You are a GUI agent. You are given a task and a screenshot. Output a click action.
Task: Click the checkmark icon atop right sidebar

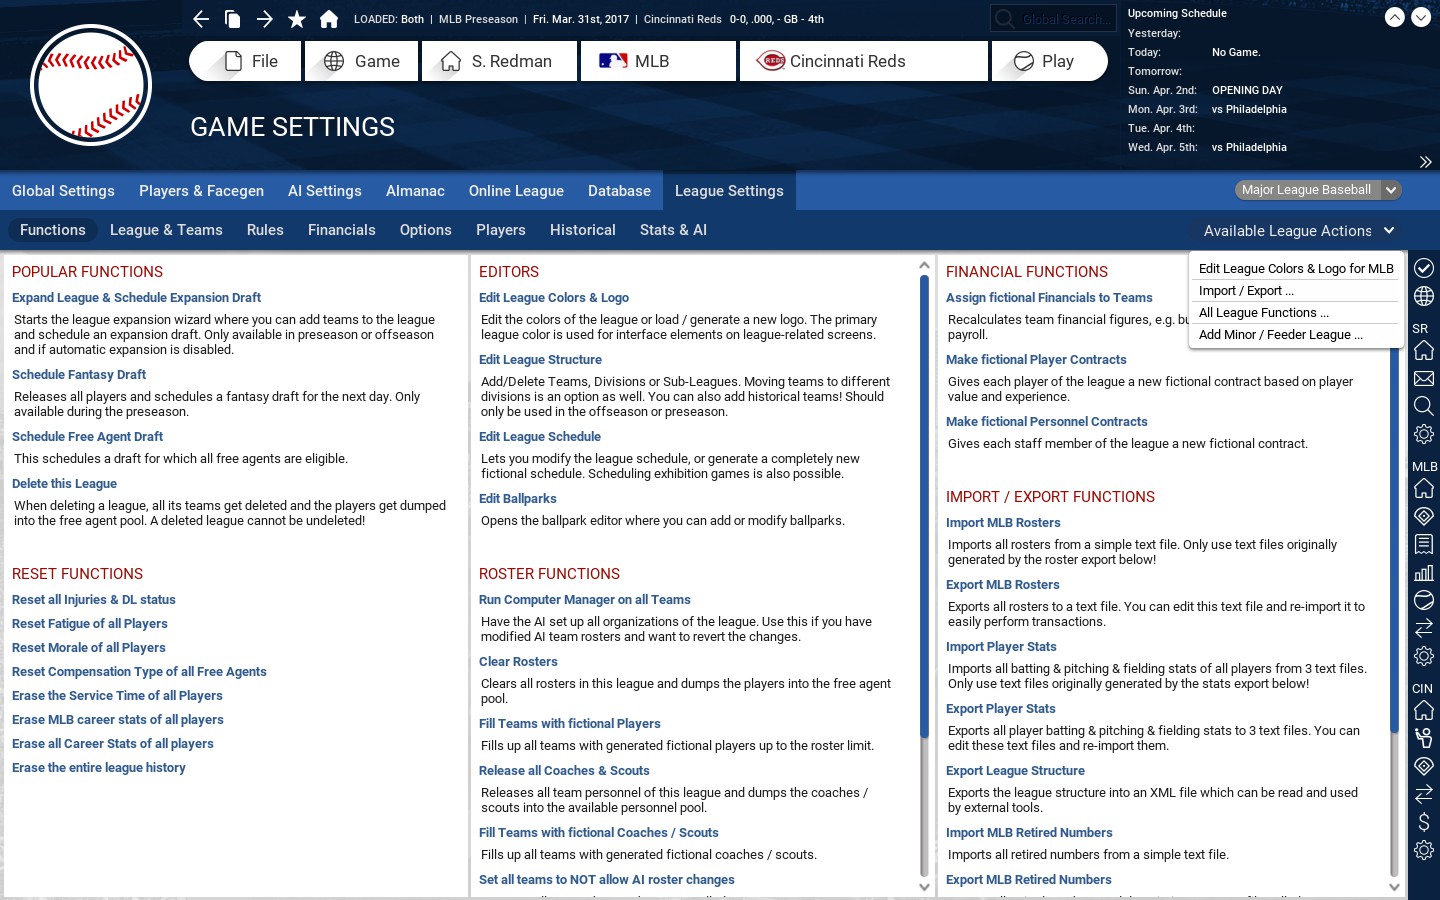pyautogui.click(x=1423, y=268)
